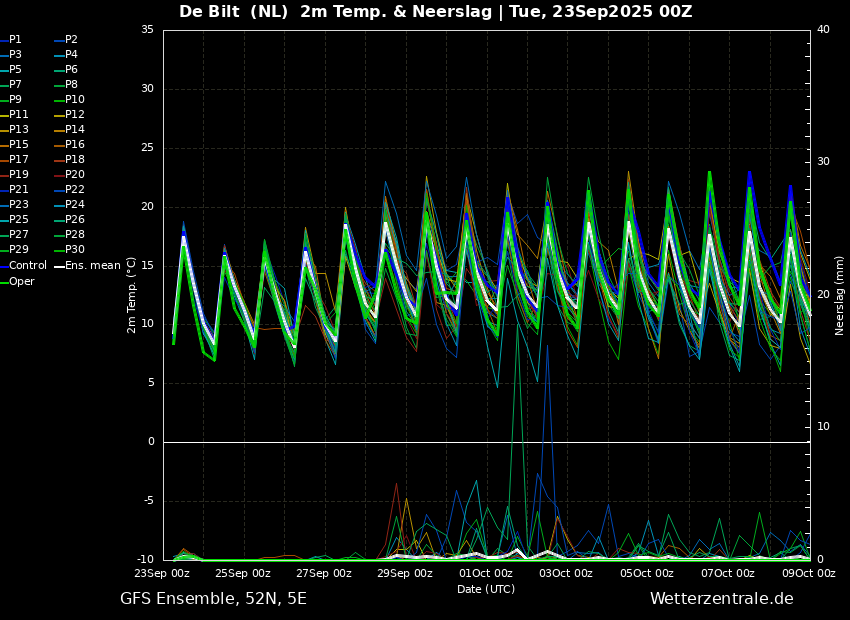Click the 2m Temp. (°C) axis label
The image size is (850, 620).
point(132,295)
